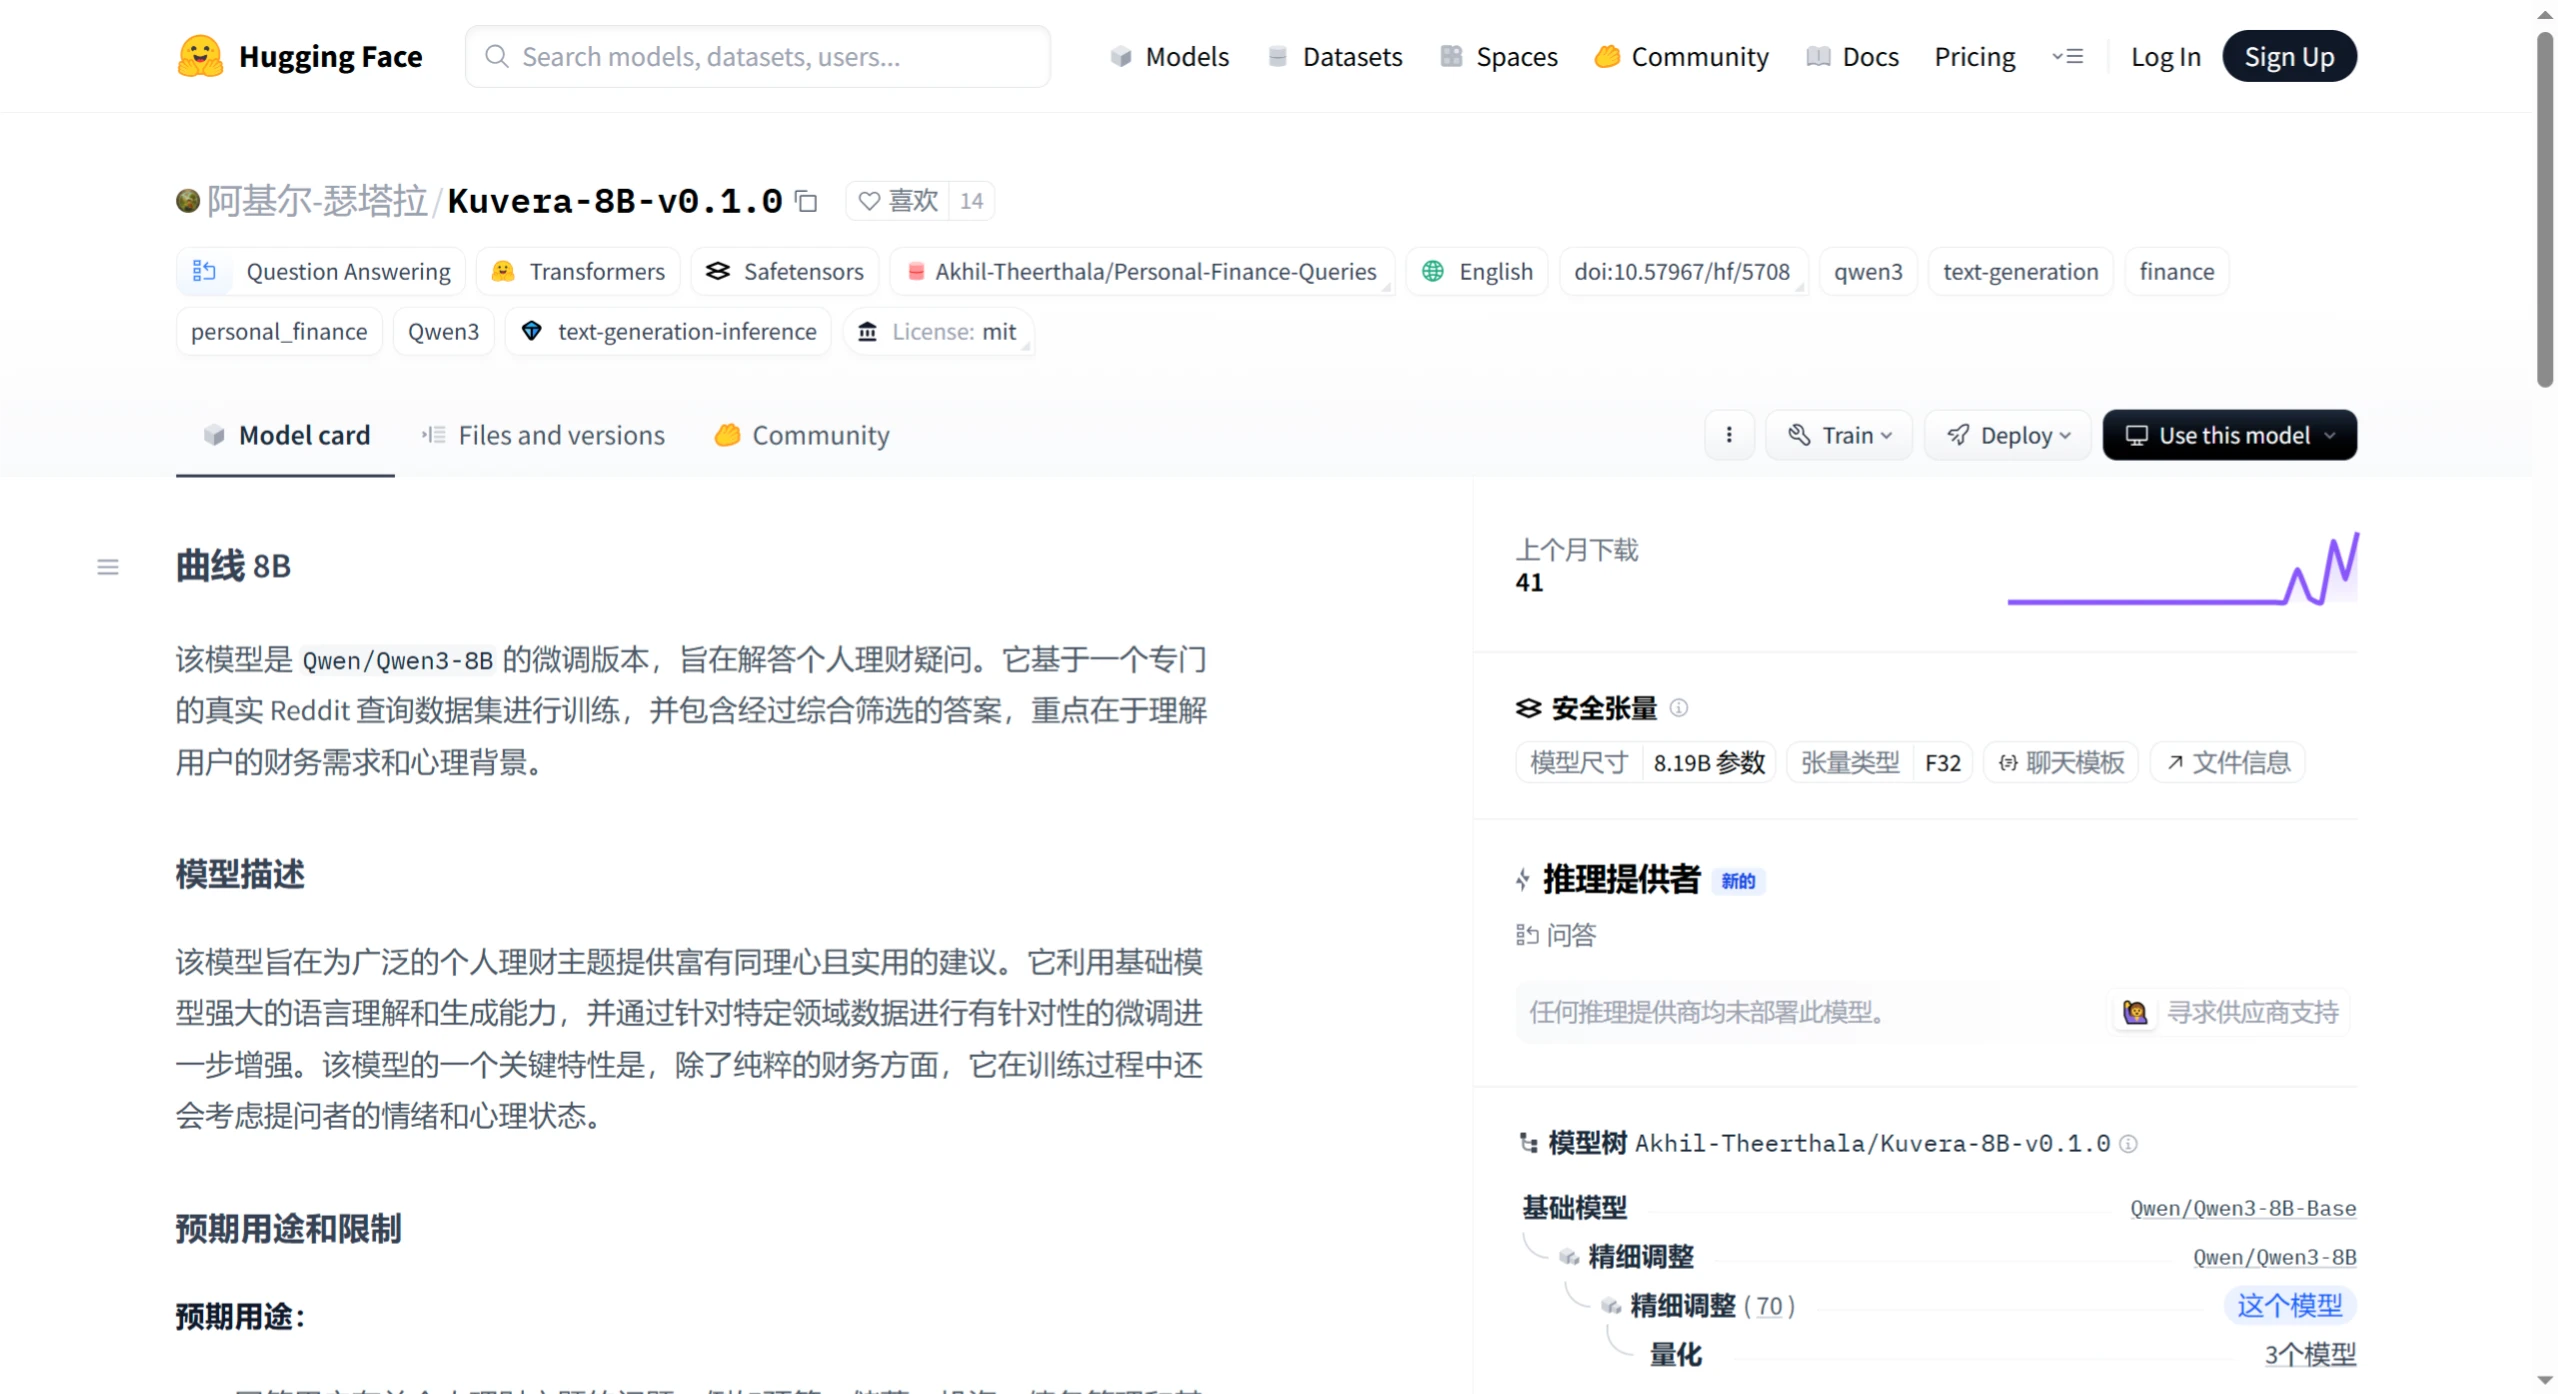Click the Qwen/Qwen3-8B inline code text
Image resolution: width=2558 pixels, height=1394 pixels.
[x=398, y=660]
